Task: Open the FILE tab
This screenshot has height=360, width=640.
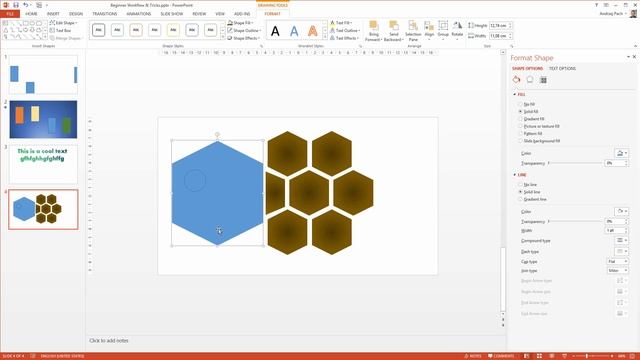Action: tap(10, 14)
